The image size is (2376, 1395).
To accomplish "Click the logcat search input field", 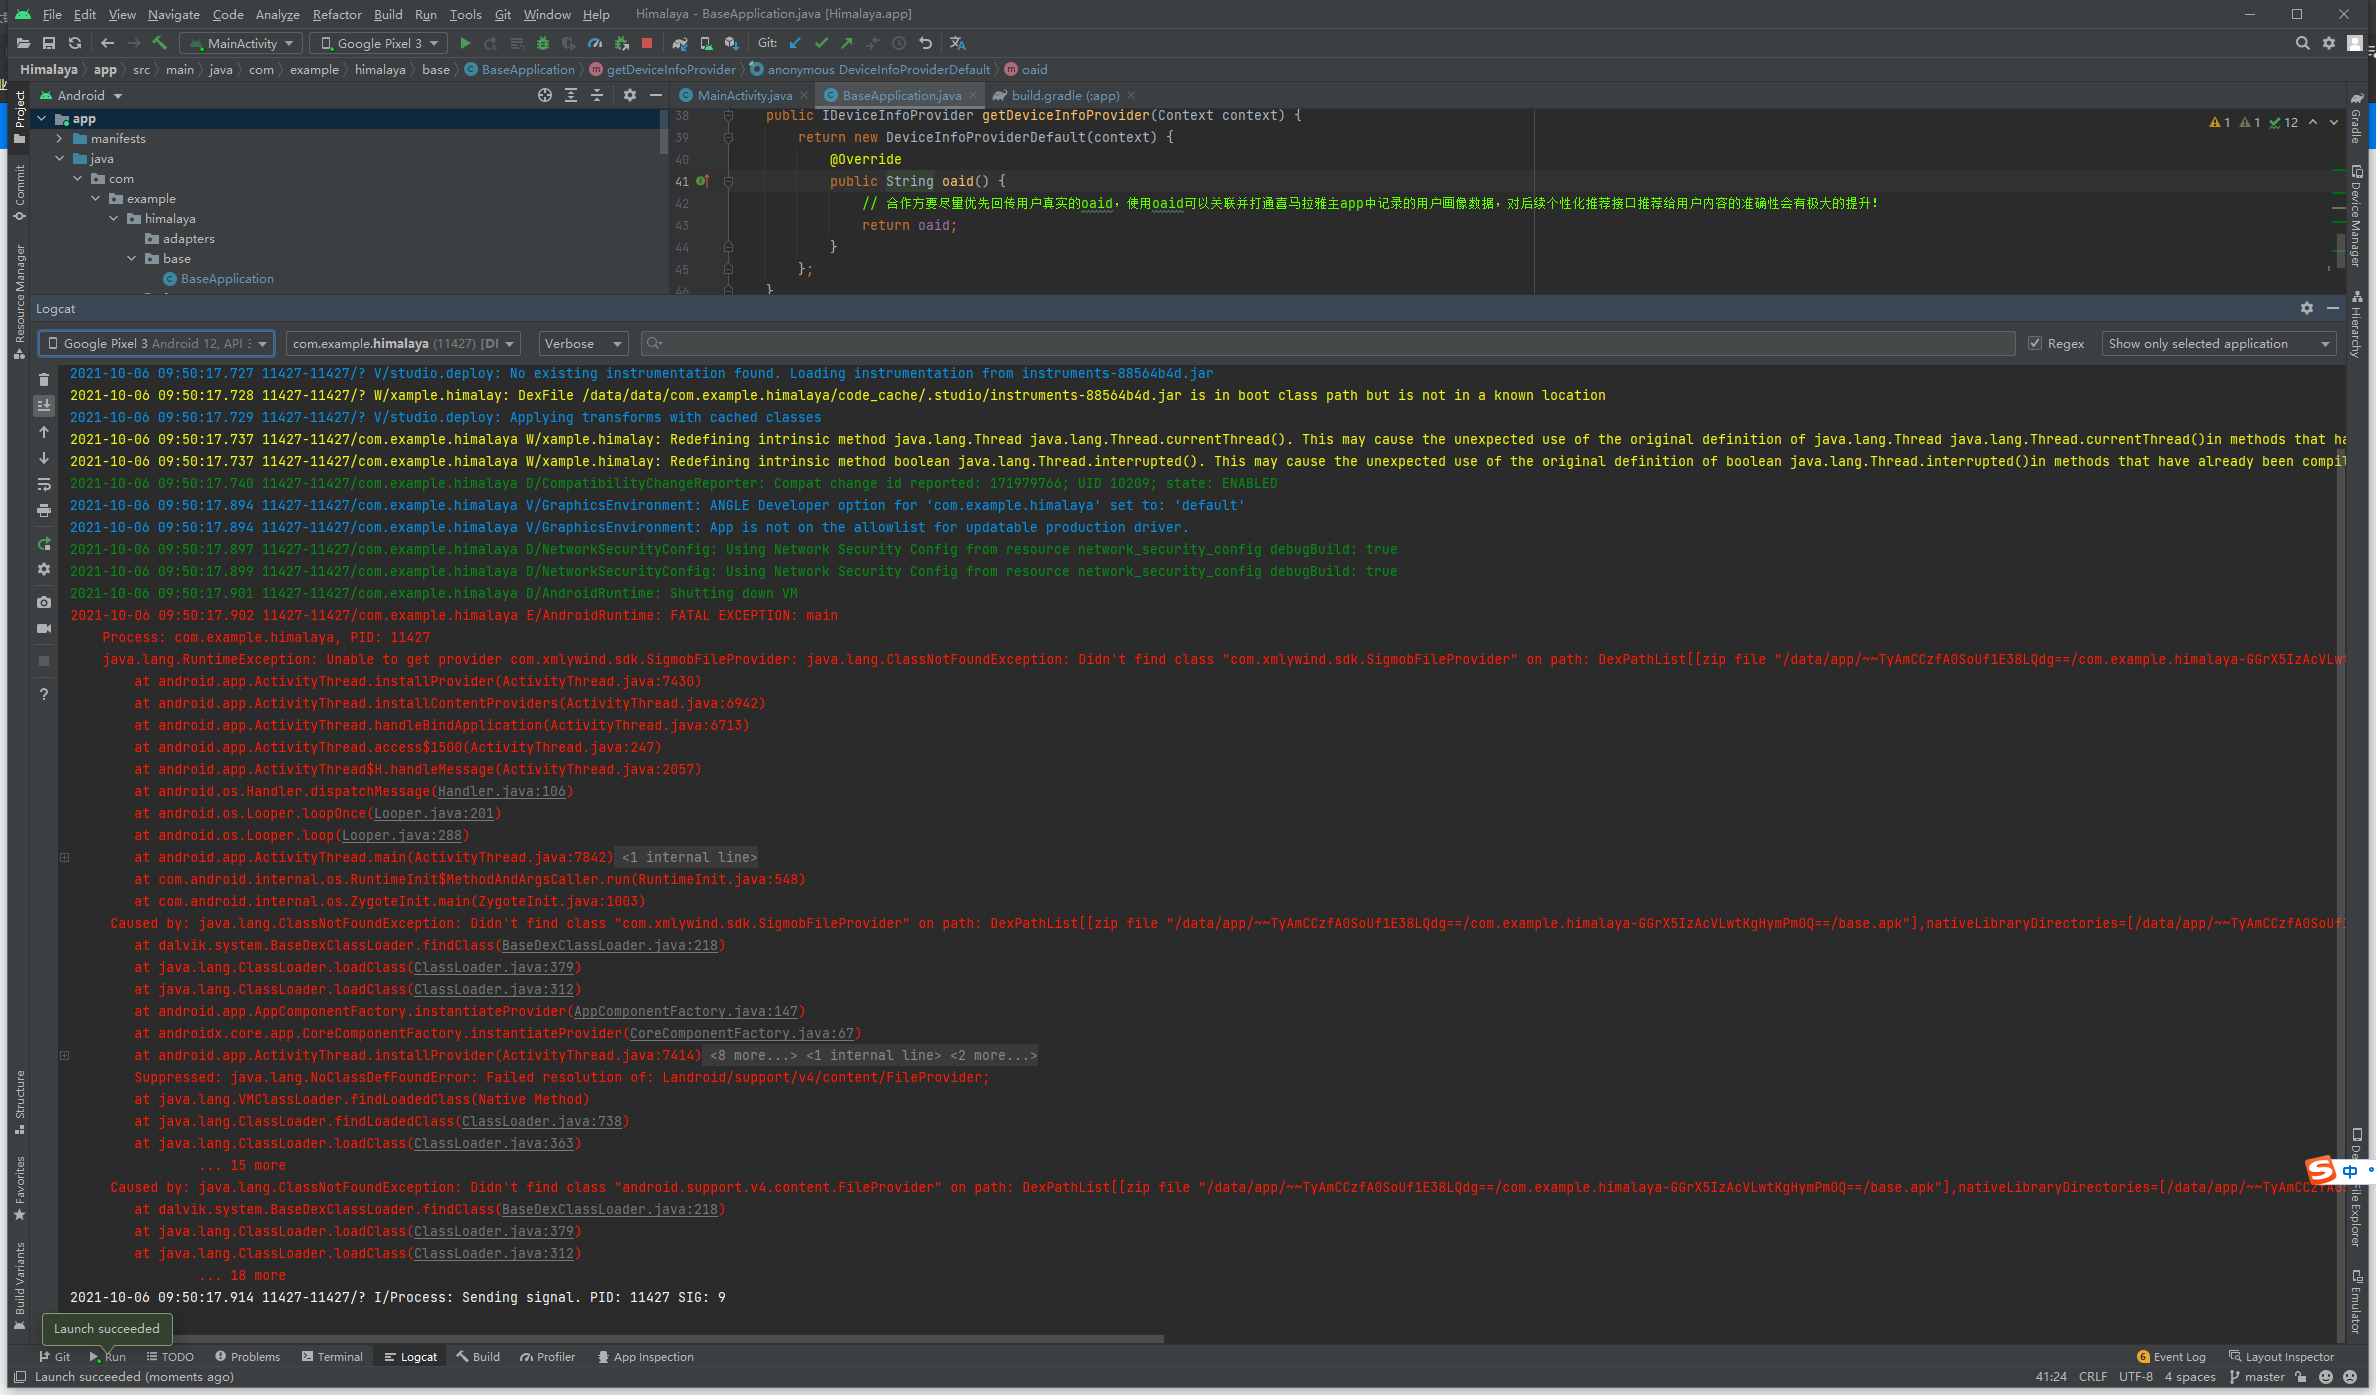I will tap(1327, 343).
